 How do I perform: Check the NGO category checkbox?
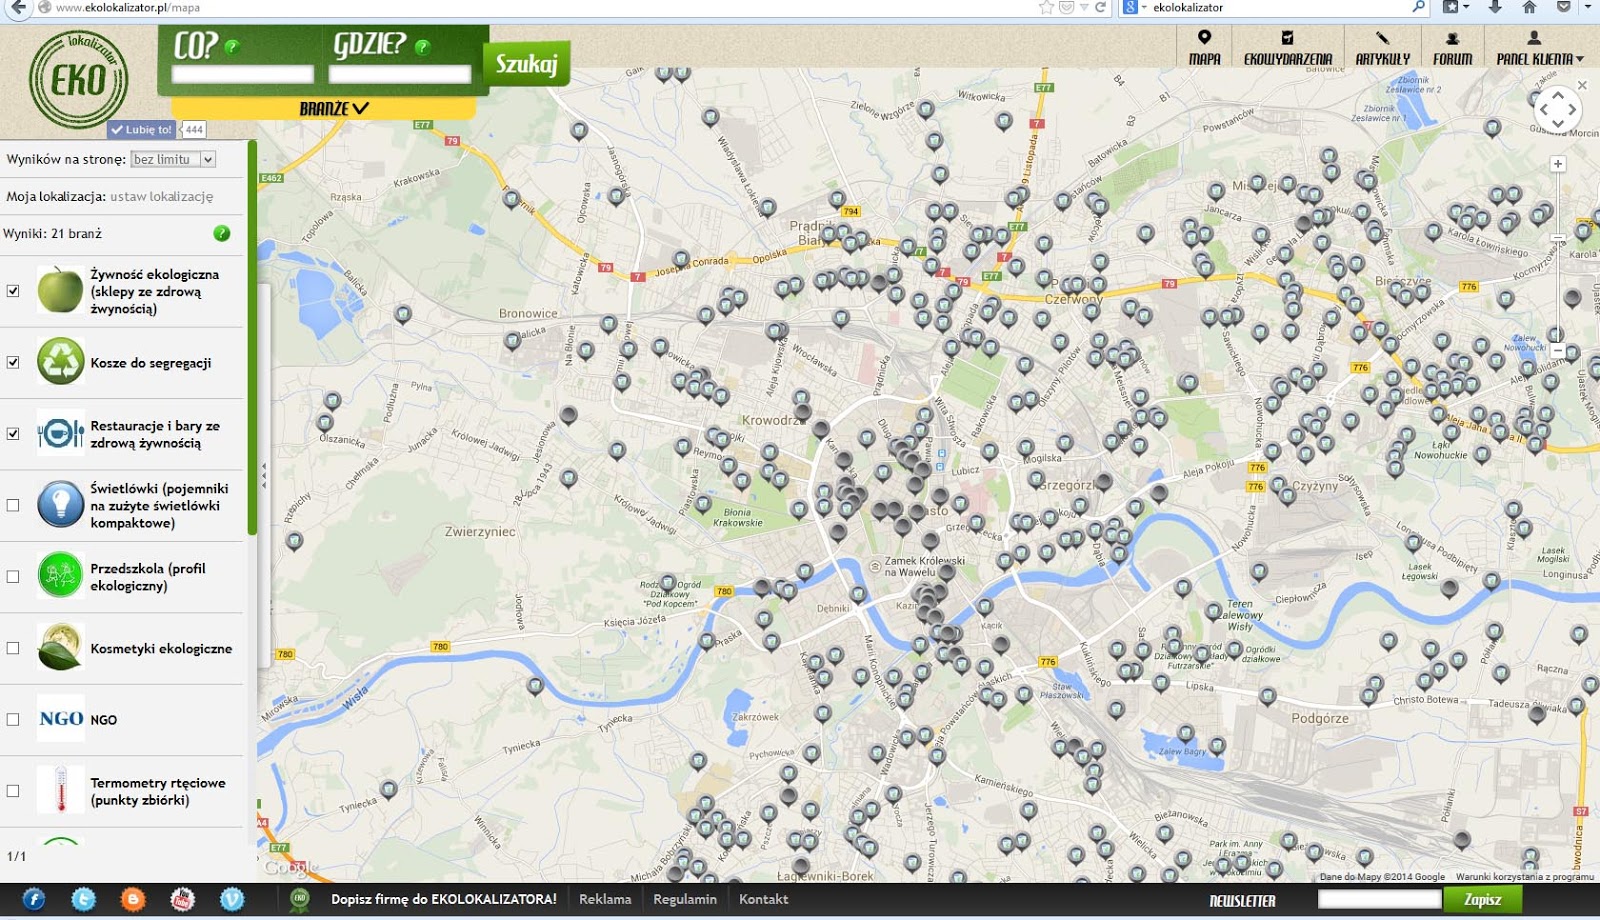pos(13,719)
